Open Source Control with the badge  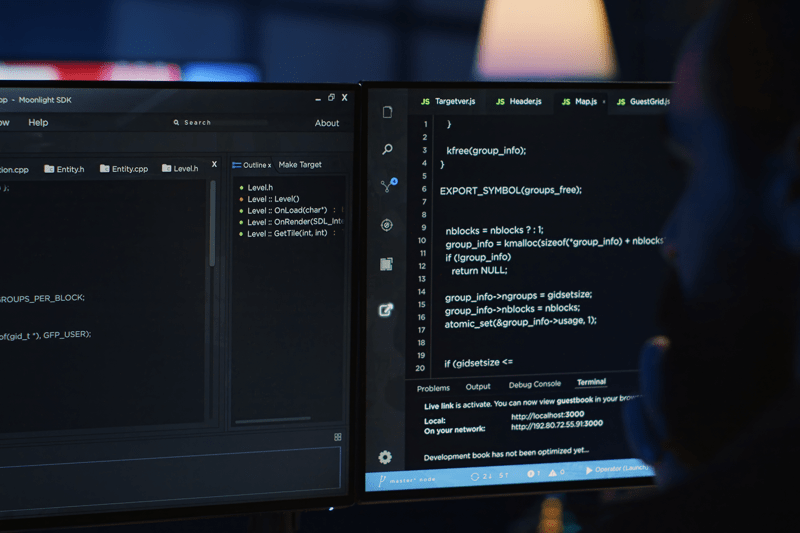pyautogui.click(x=387, y=187)
